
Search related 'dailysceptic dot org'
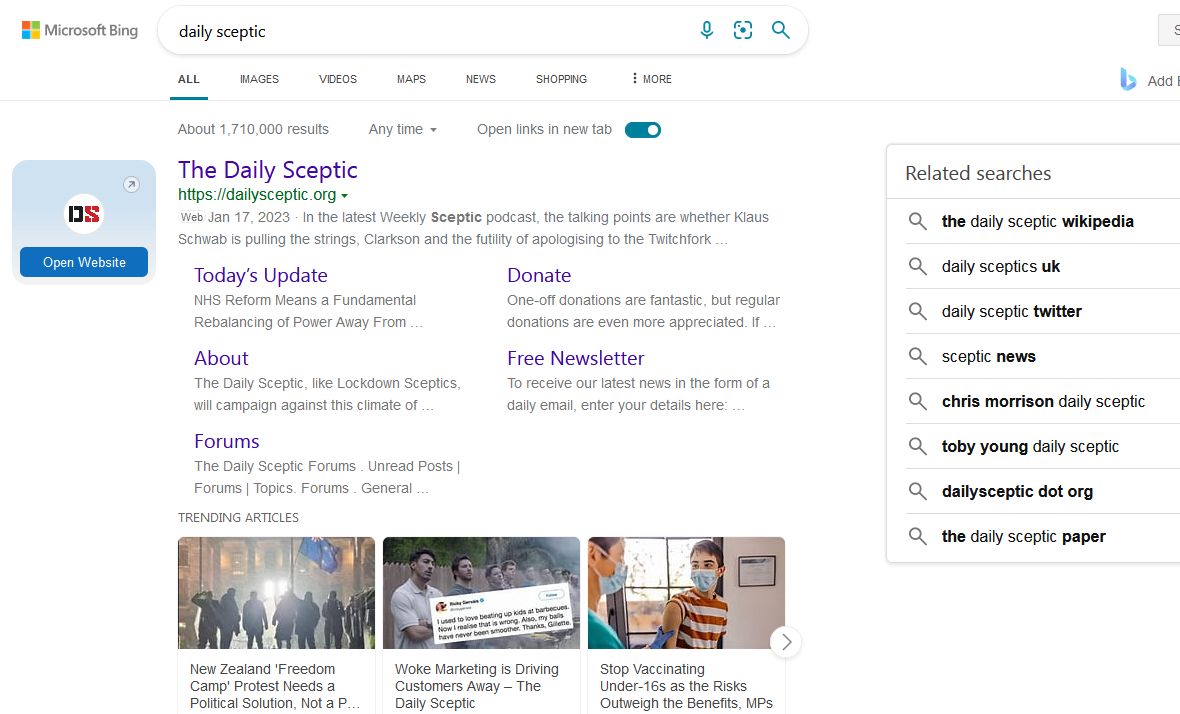point(1017,491)
